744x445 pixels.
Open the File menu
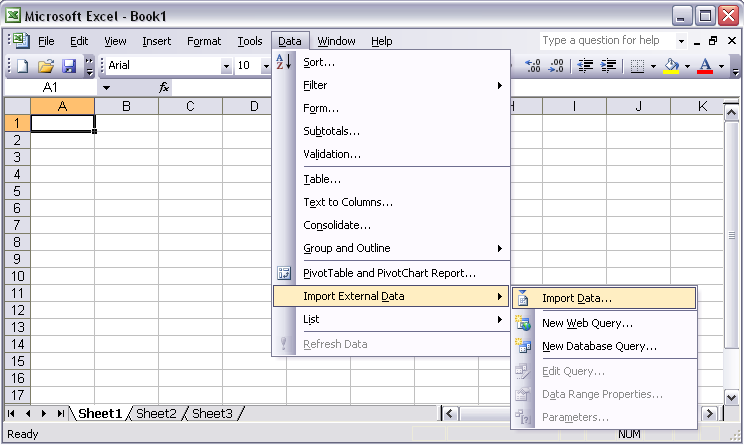[x=46, y=41]
